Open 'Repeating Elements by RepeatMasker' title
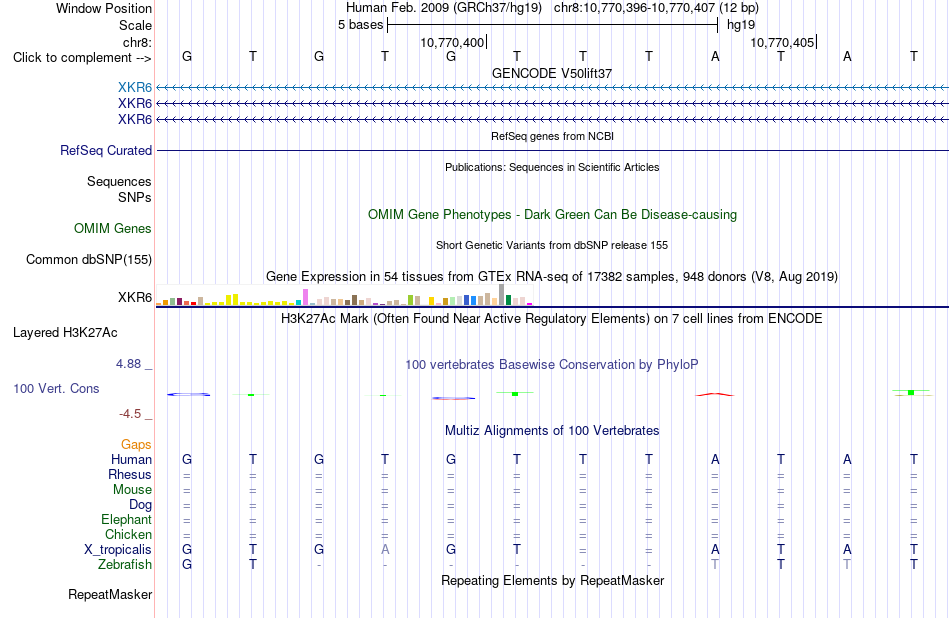Image resolution: width=950 pixels, height=618 pixels. [x=552, y=580]
